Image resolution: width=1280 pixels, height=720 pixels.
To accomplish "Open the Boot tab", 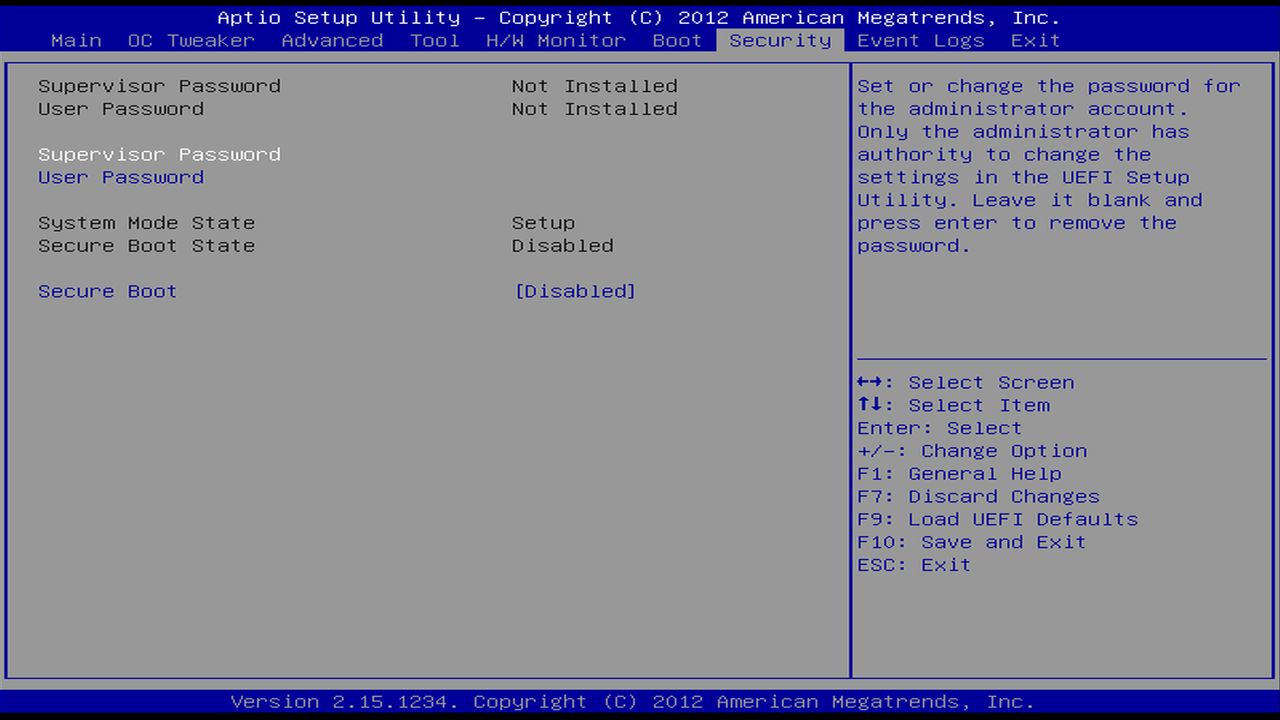I will 677,41.
